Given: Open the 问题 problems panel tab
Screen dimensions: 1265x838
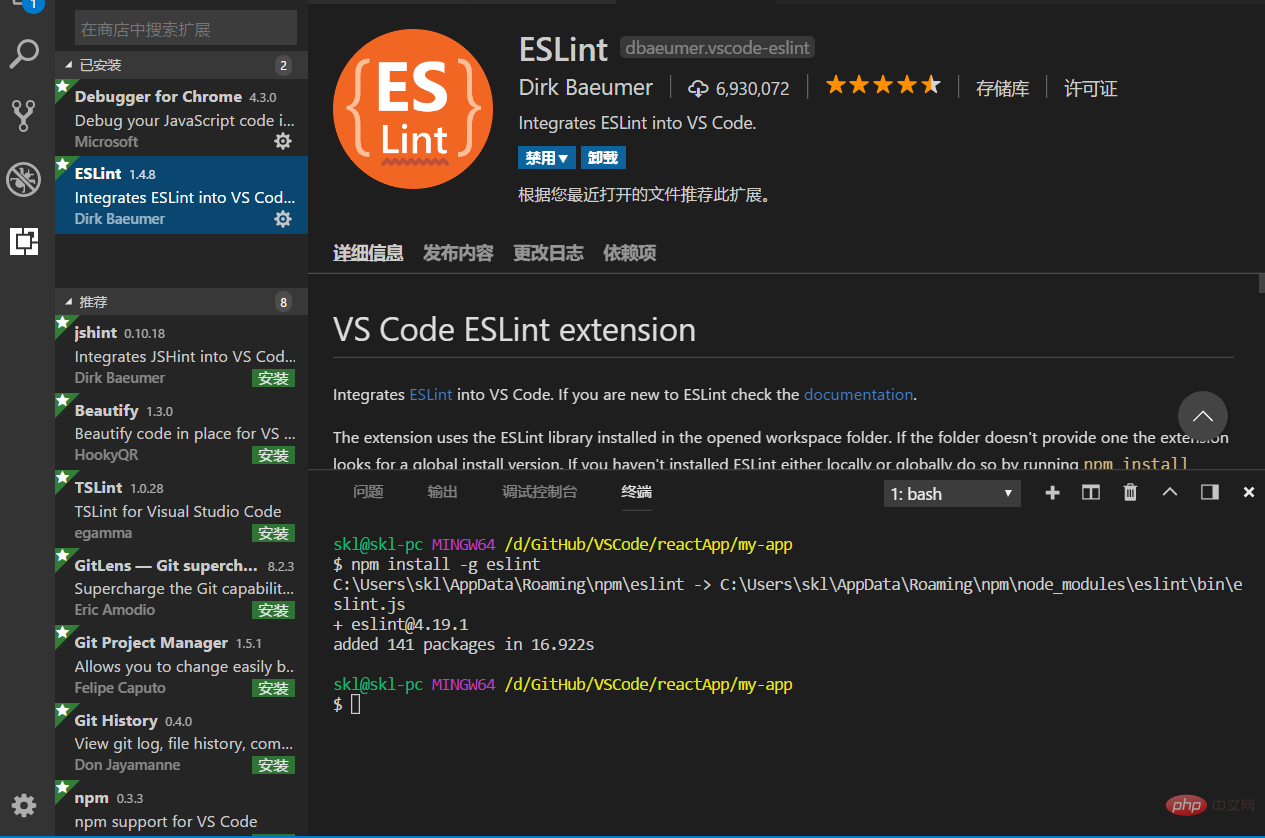Looking at the screenshot, I should [368, 492].
